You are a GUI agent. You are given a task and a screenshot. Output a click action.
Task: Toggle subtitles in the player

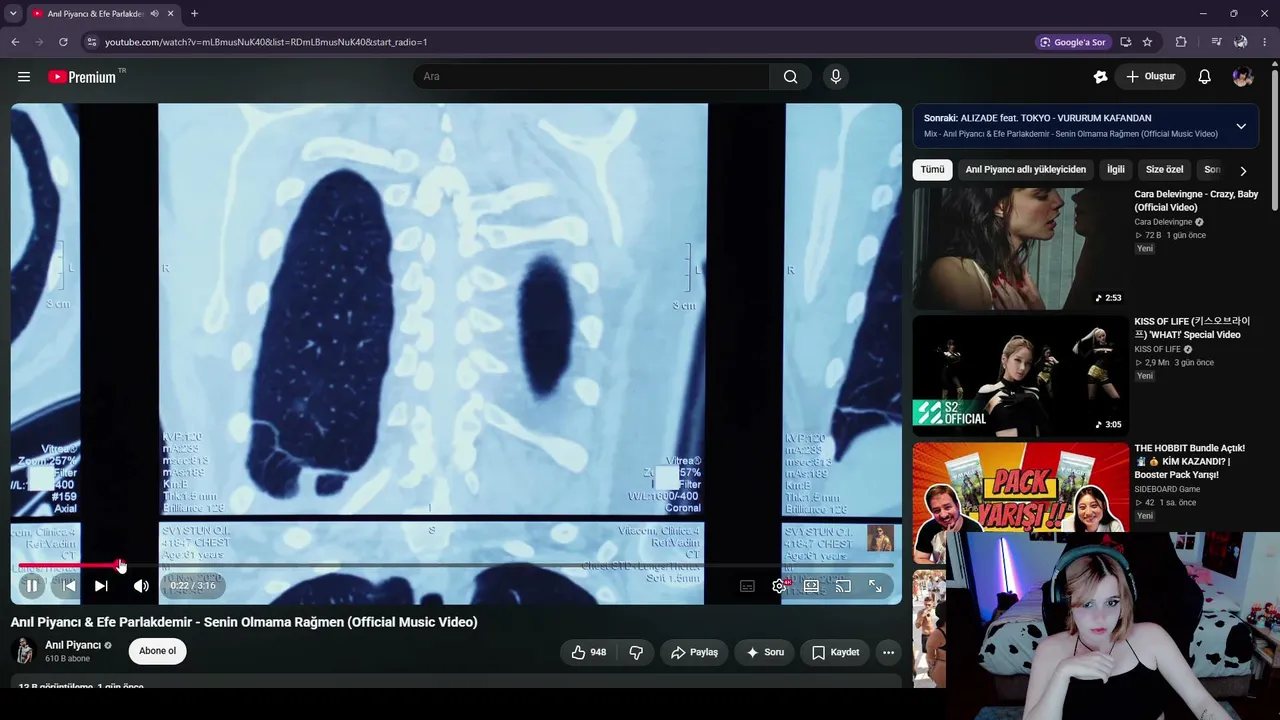747,586
